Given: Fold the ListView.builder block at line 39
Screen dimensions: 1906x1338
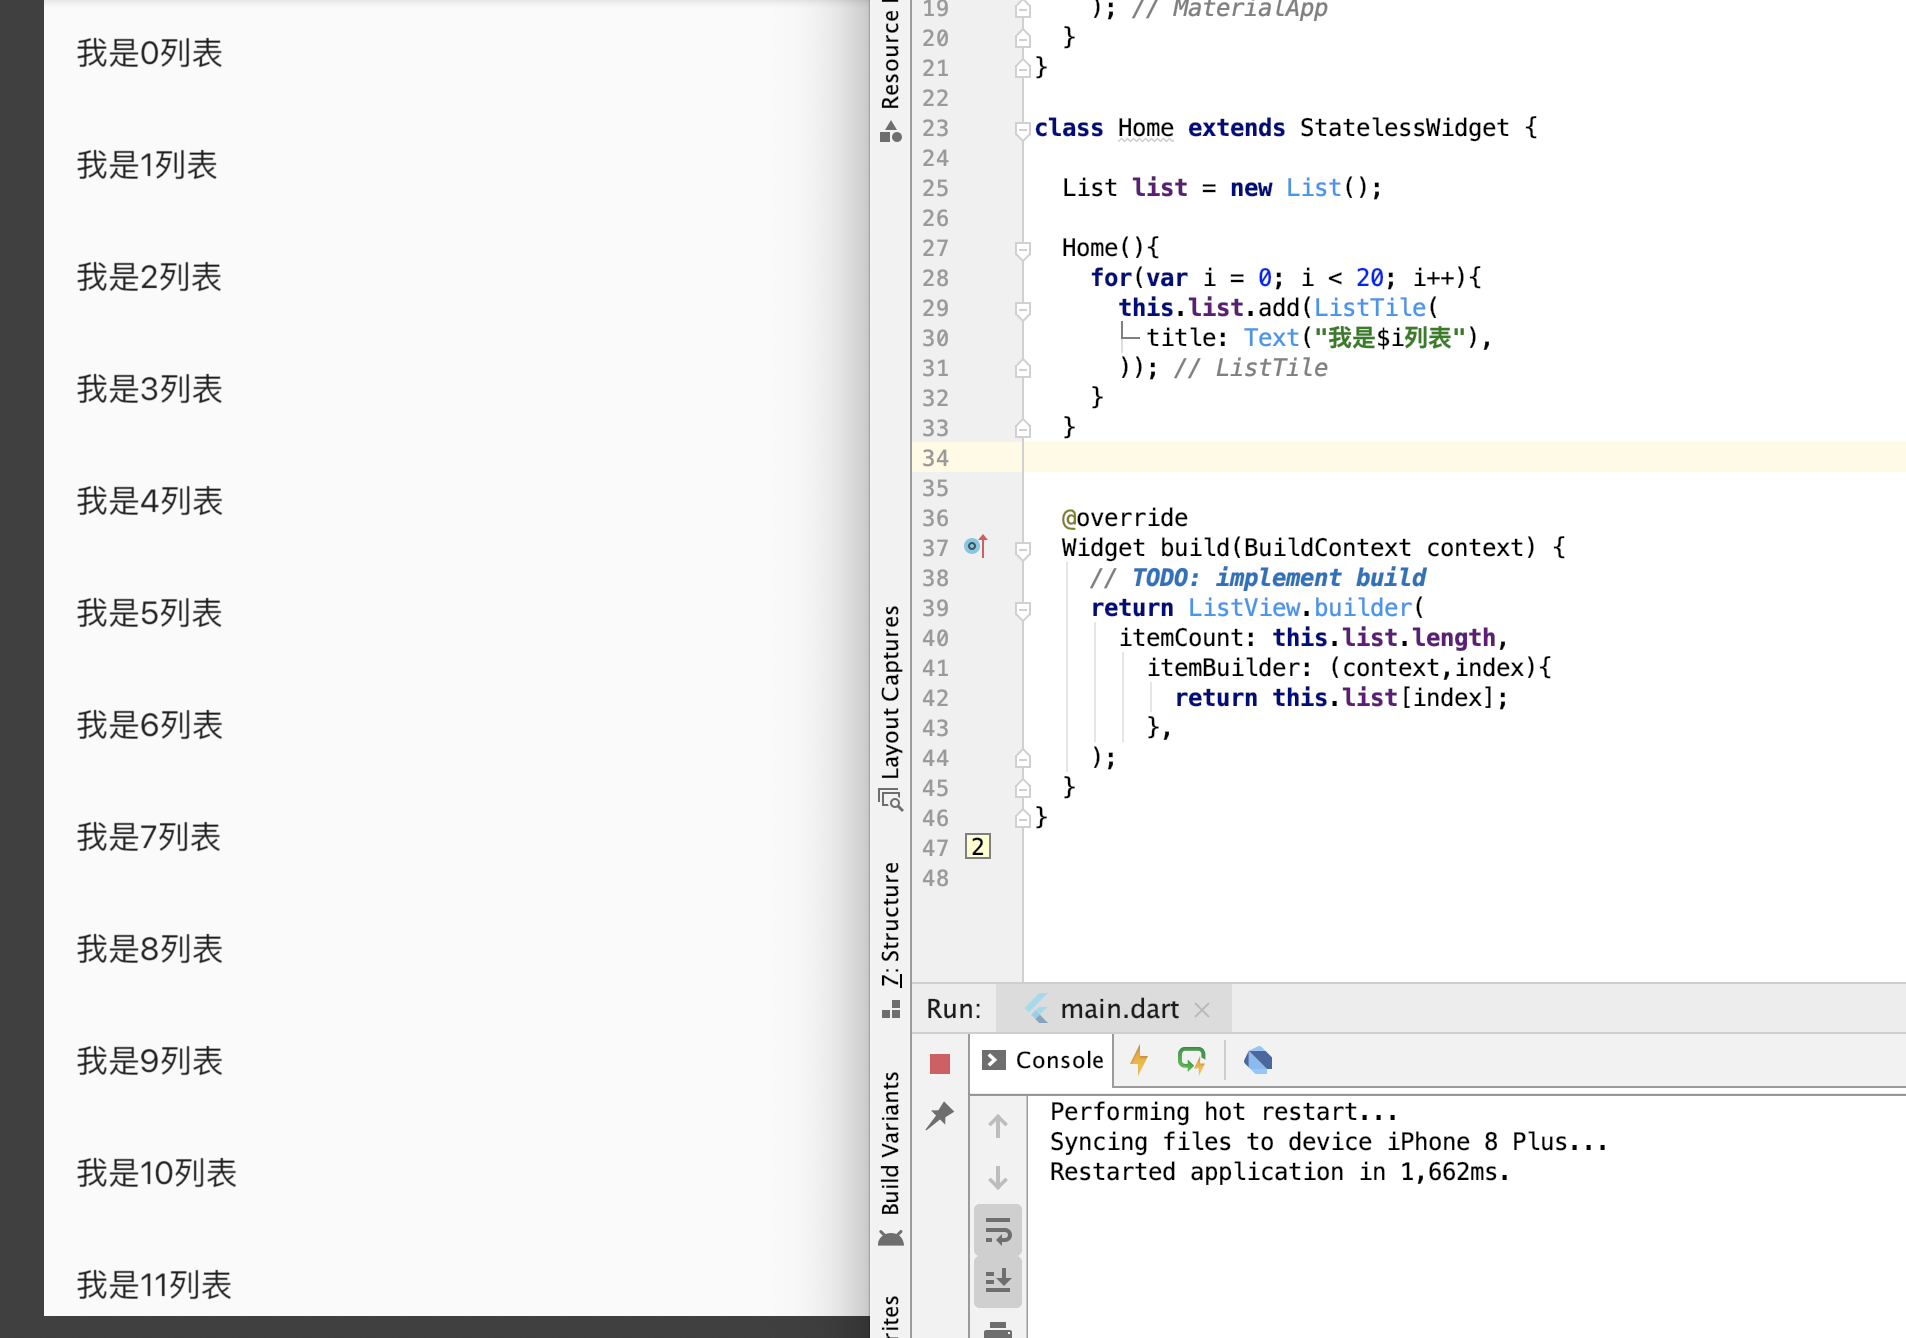Looking at the screenshot, I should 1022,609.
